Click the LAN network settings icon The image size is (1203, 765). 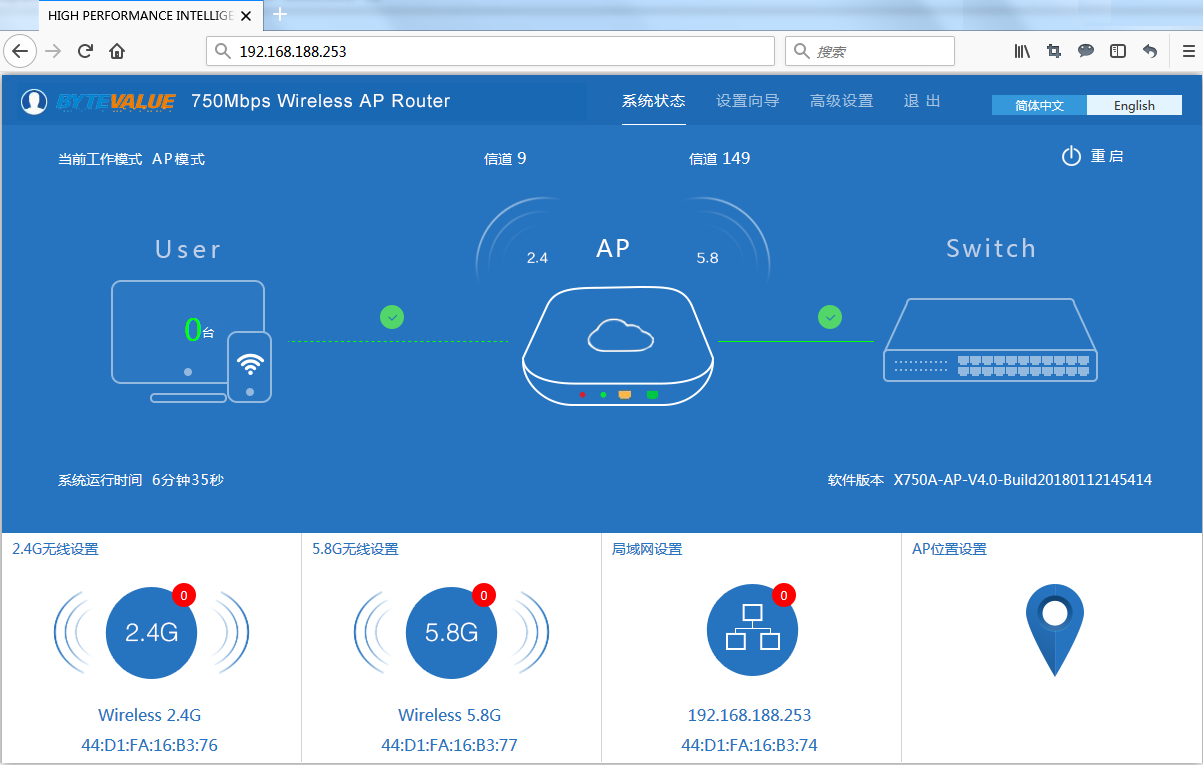point(752,630)
